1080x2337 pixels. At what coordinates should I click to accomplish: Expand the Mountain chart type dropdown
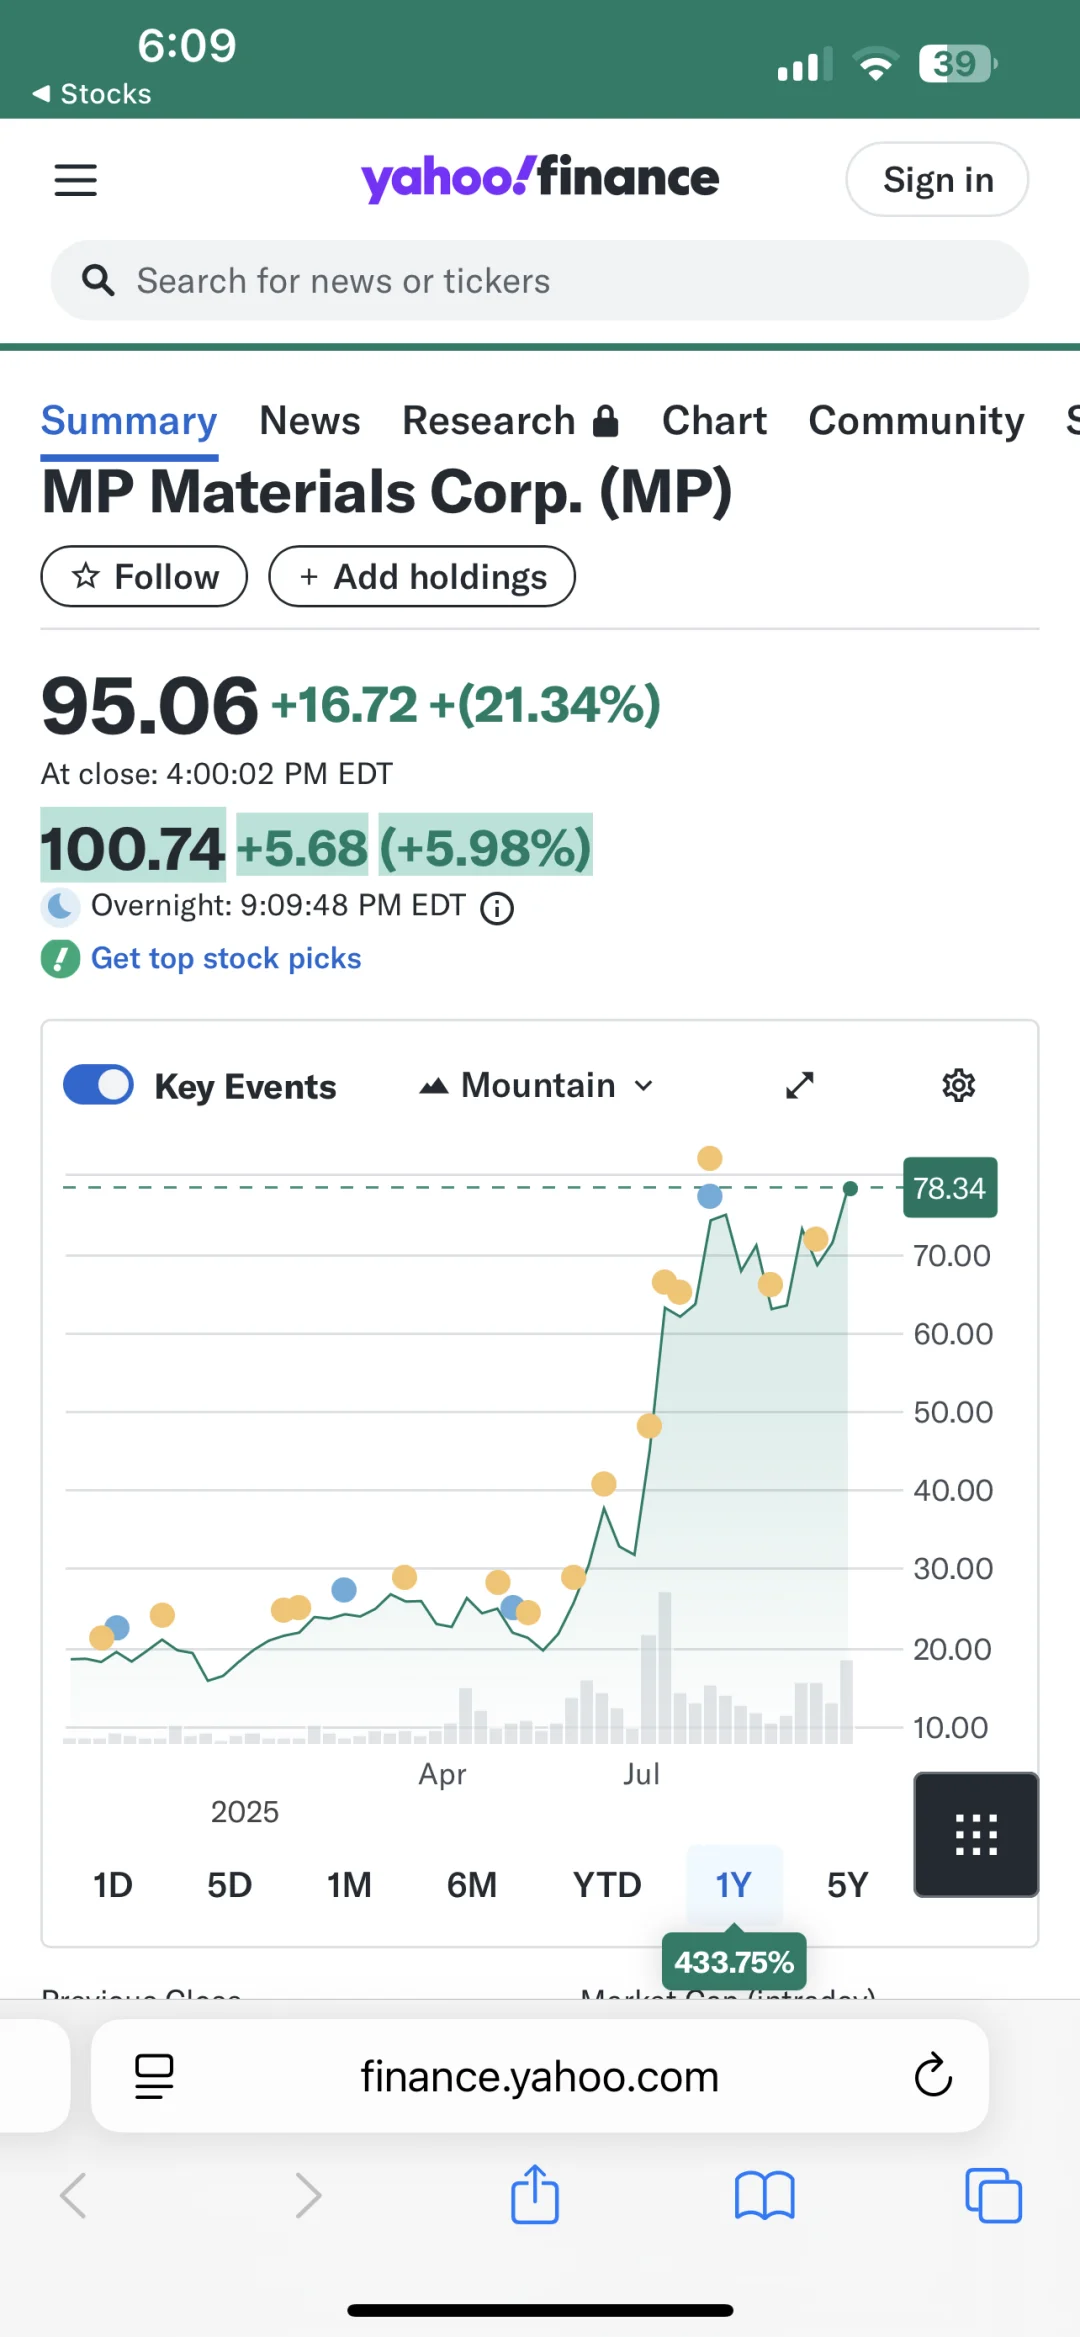537,1085
